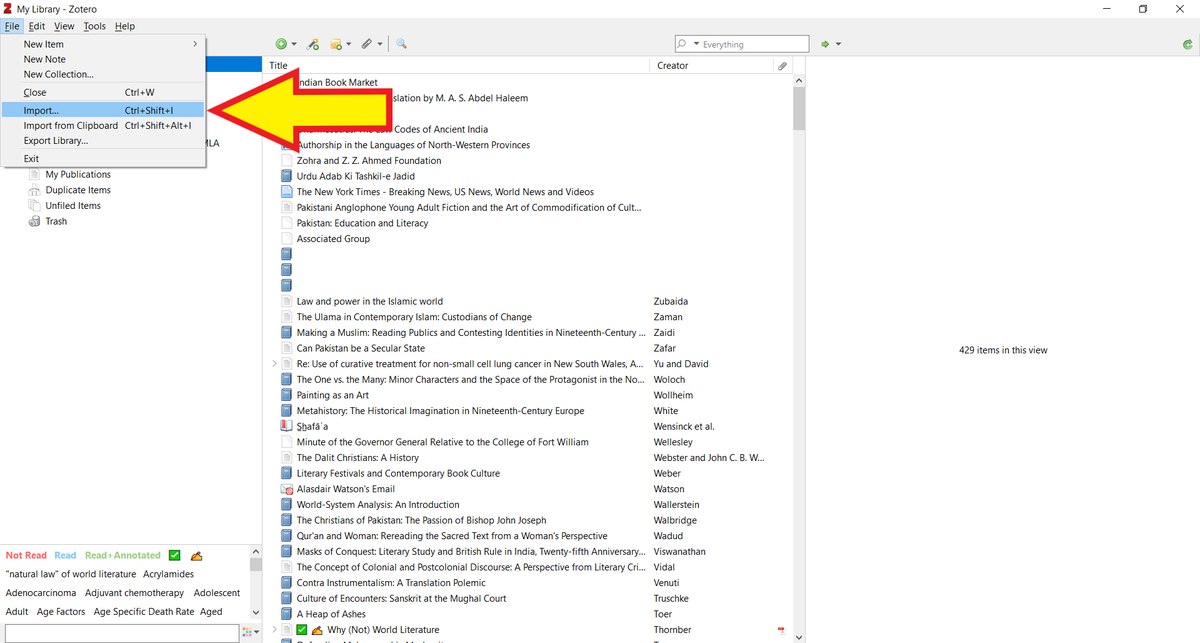The image size is (1200, 643).
Task: Filter by the Read+Annotated tag
Action: tap(123, 555)
